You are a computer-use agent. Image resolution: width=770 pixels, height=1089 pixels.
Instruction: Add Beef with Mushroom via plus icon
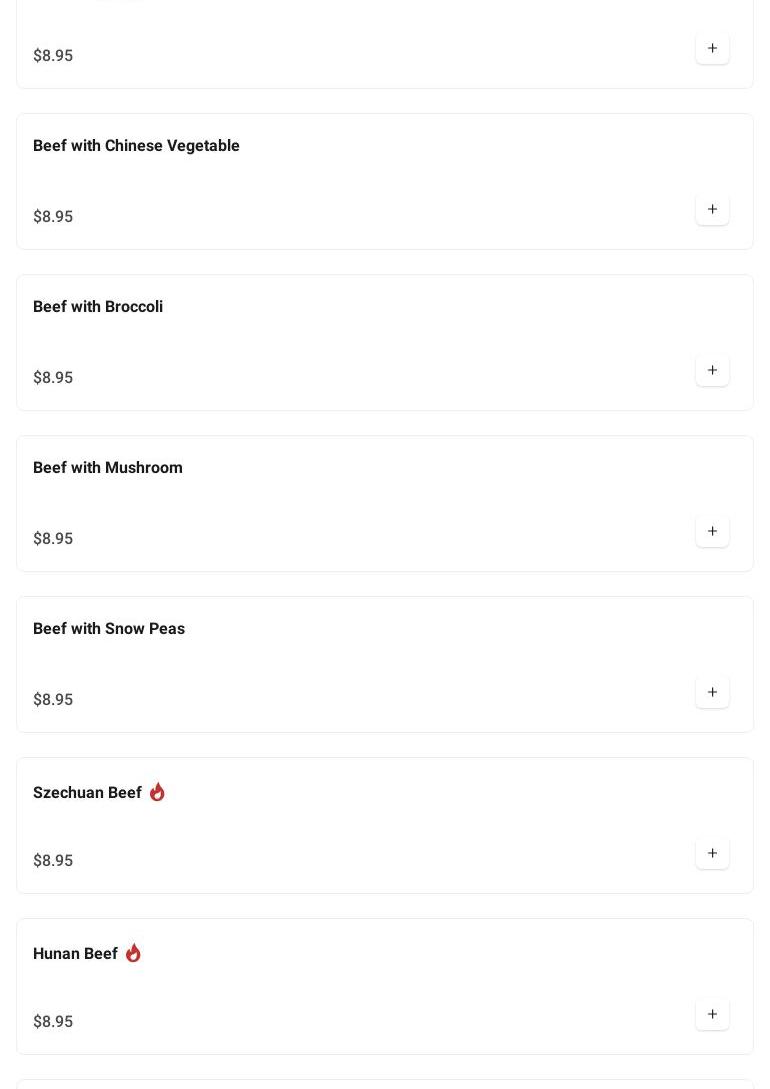tap(712, 531)
